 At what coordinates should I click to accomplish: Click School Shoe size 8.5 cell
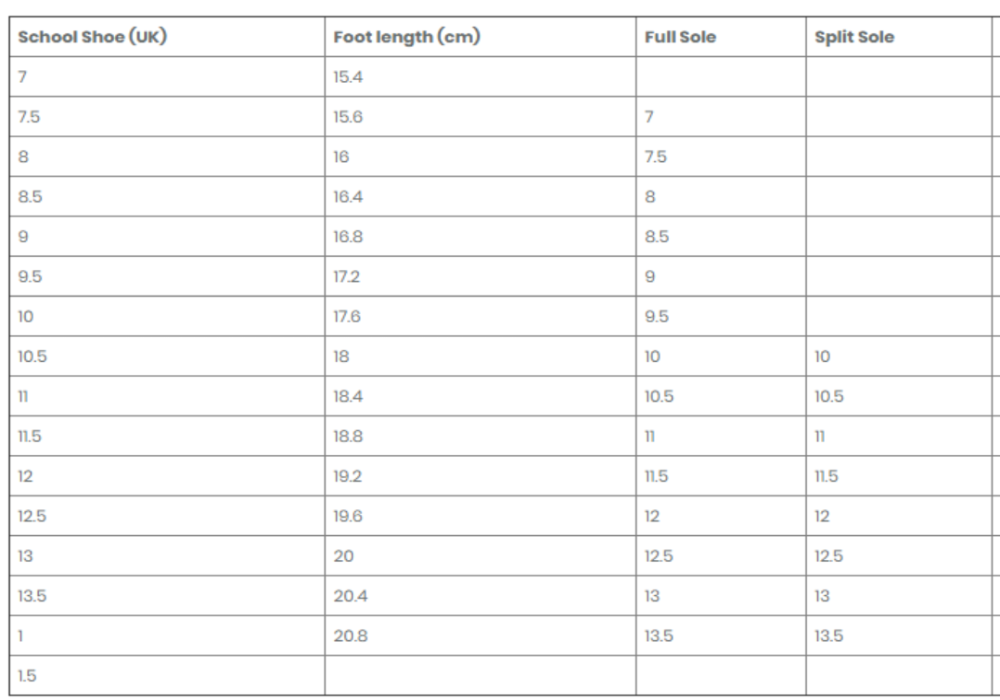[31, 197]
